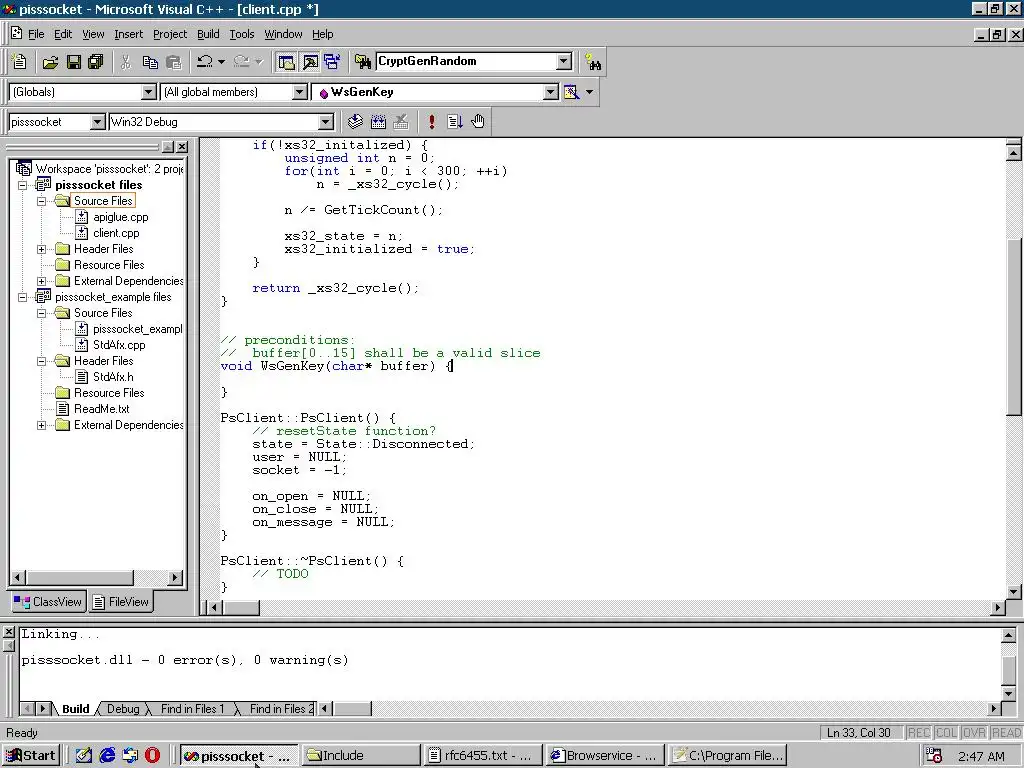
Task: Launch Opera from the quick launch bar
Action: pyautogui.click(x=152, y=756)
